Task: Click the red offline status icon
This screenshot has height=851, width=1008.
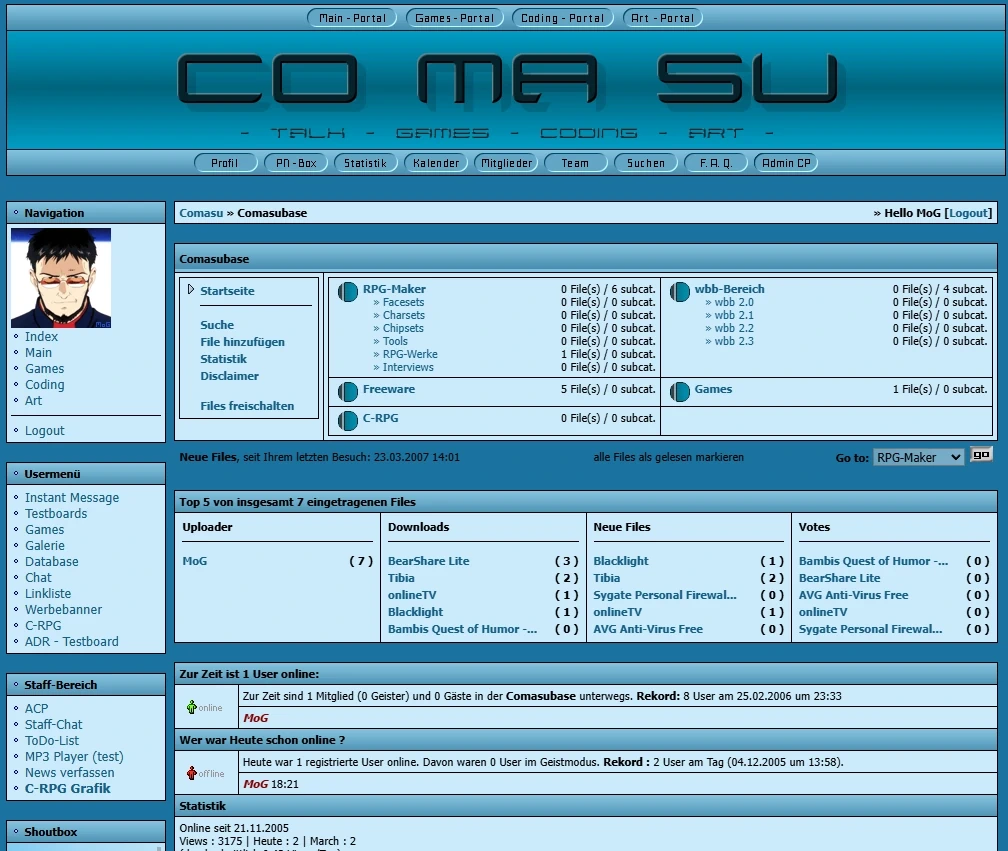Action: tap(192, 773)
